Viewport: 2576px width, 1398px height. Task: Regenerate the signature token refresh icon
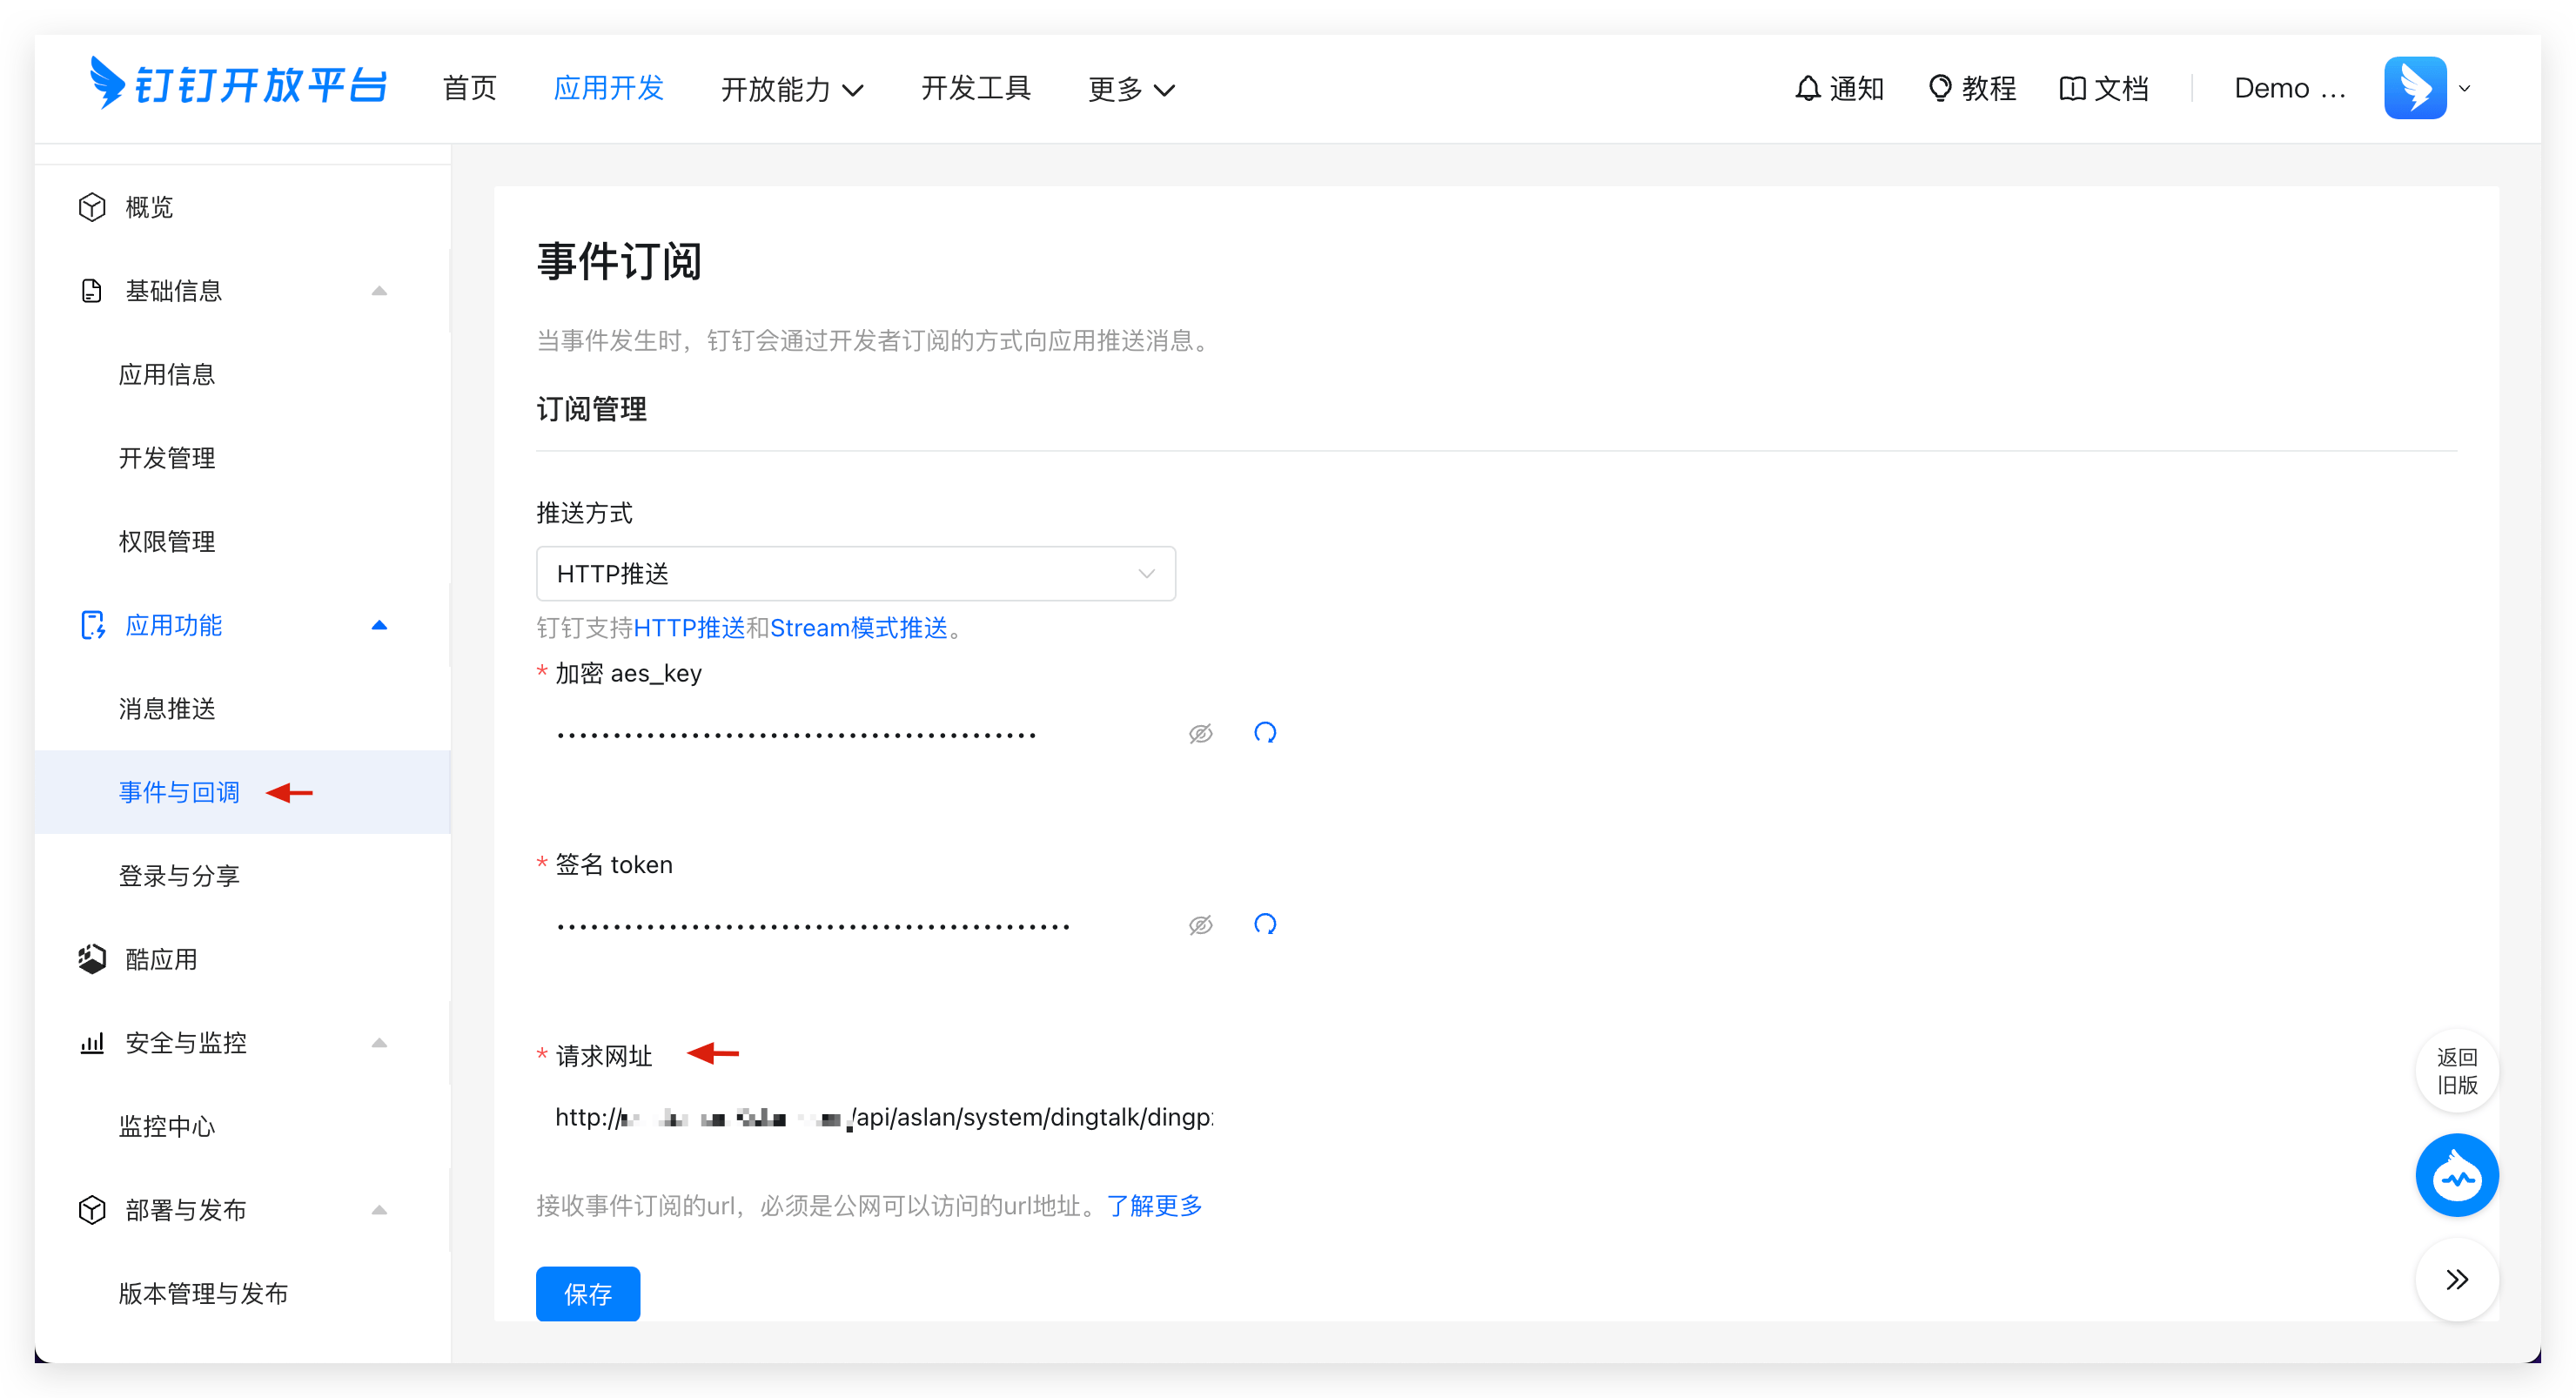[1265, 924]
